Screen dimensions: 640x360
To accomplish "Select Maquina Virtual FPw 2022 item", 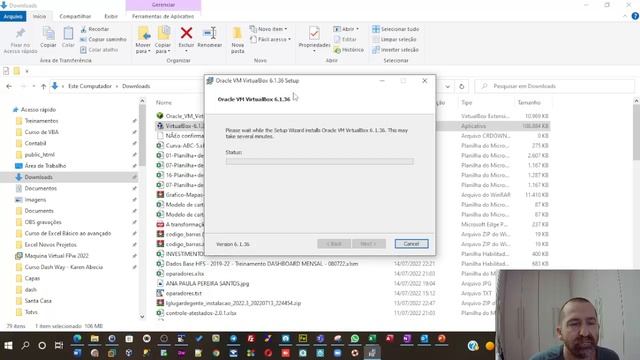I will [x=56, y=256].
